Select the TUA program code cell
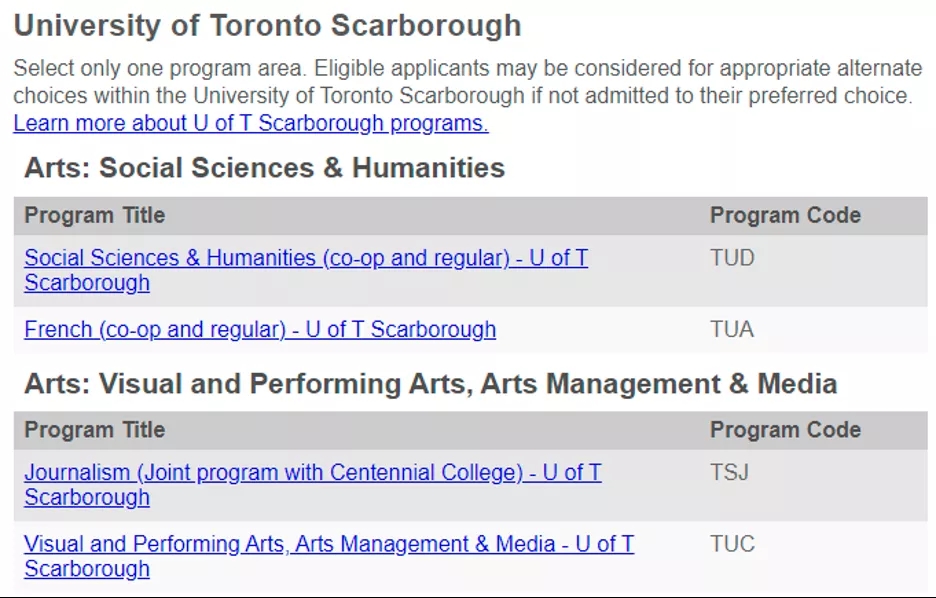Screen dimensions: 936x598 pyautogui.click(x=732, y=329)
